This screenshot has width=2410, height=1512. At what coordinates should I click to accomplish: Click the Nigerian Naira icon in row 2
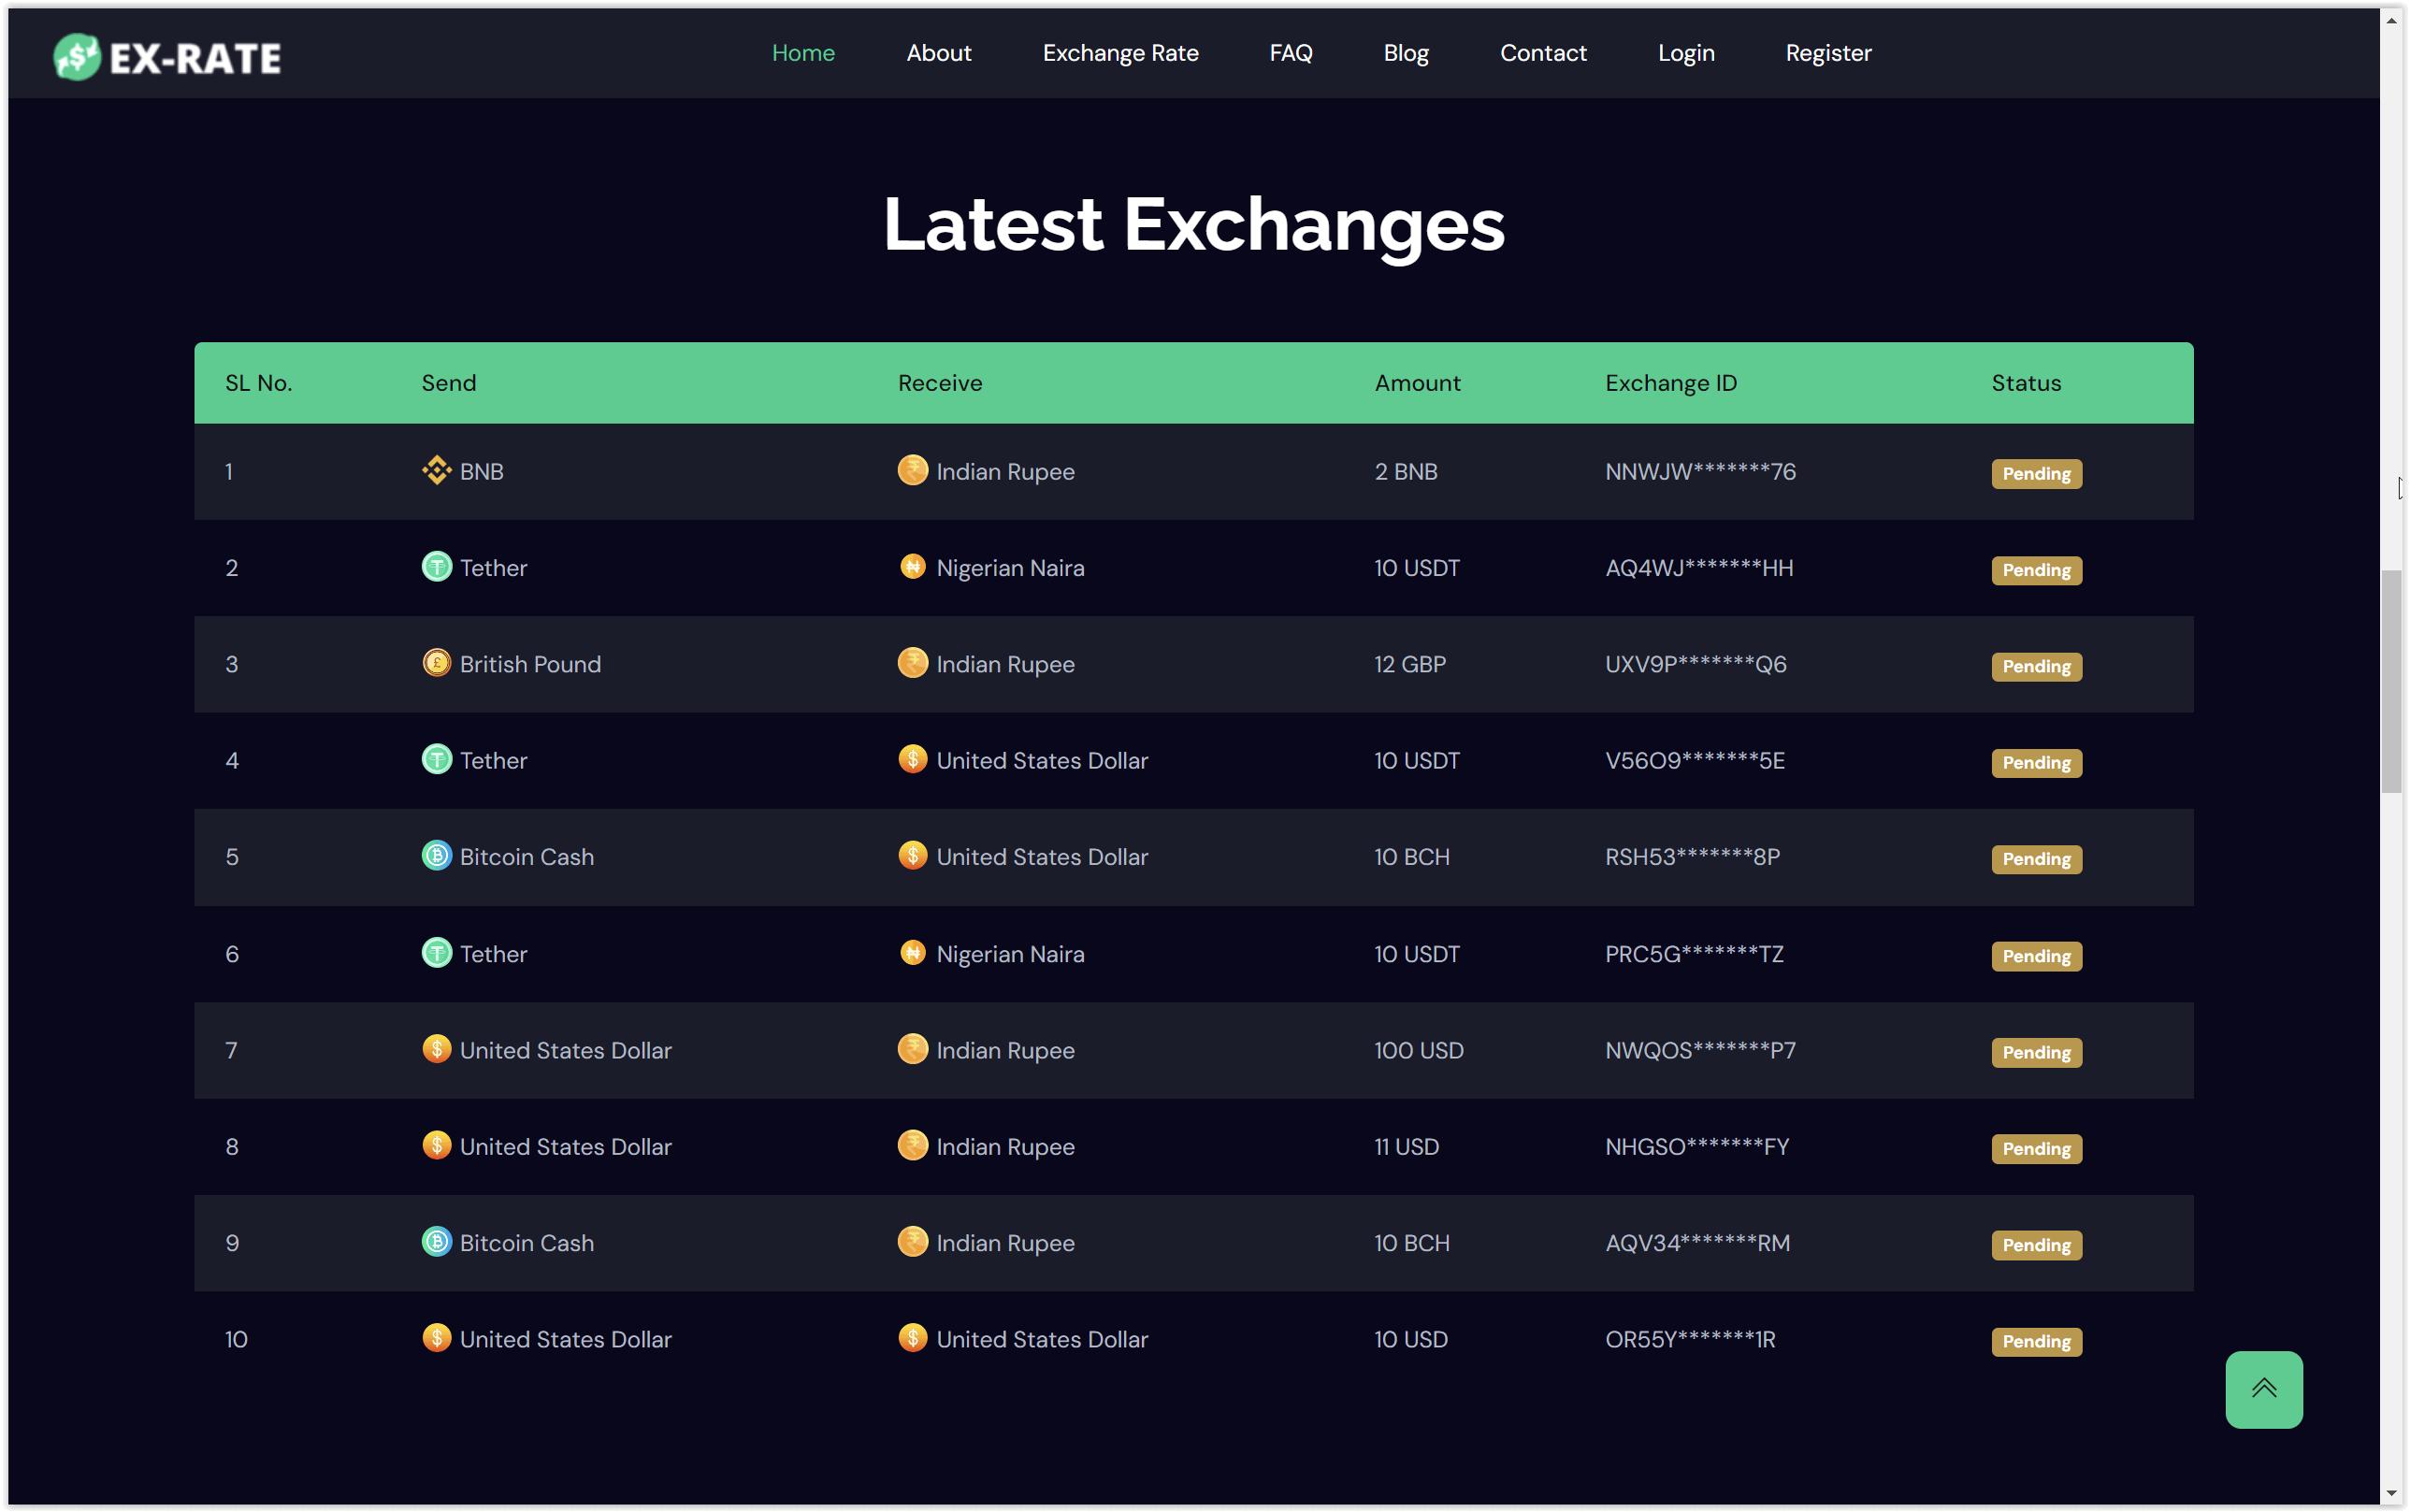[x=912, y=566]
